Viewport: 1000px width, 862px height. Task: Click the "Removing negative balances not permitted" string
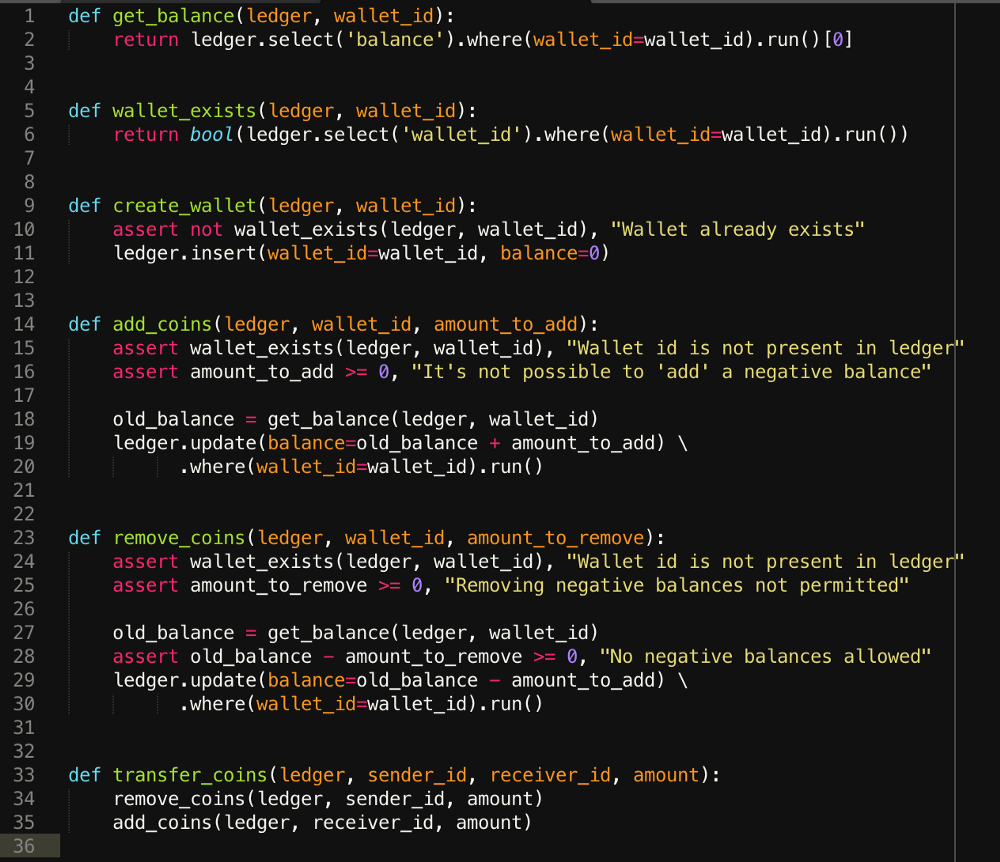pos(677,585)
